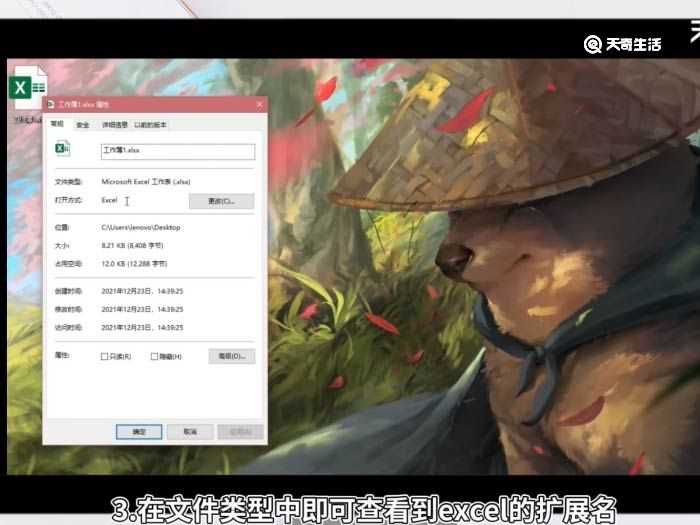Click the location path C:\Users\lenovo\Desktop
The image size is (700, 525).
(141, 228)
